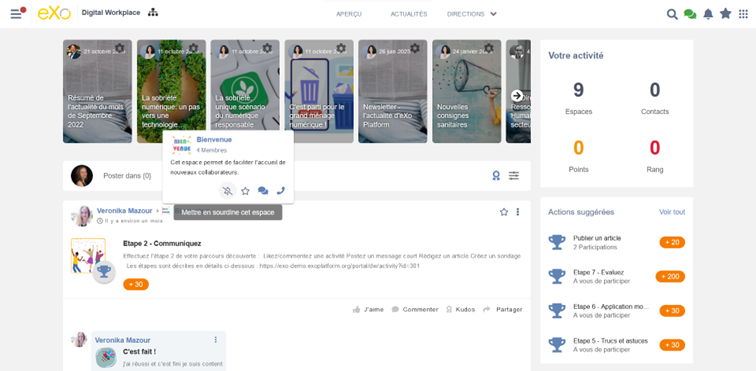Switch to the Actualités tab
Image resolution: width=756 pixels, height=371 pixels.
tap(409, 14)
